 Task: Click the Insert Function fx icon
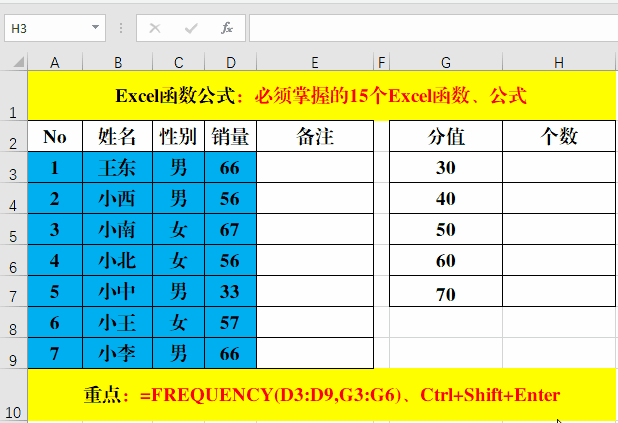(227, 28)
